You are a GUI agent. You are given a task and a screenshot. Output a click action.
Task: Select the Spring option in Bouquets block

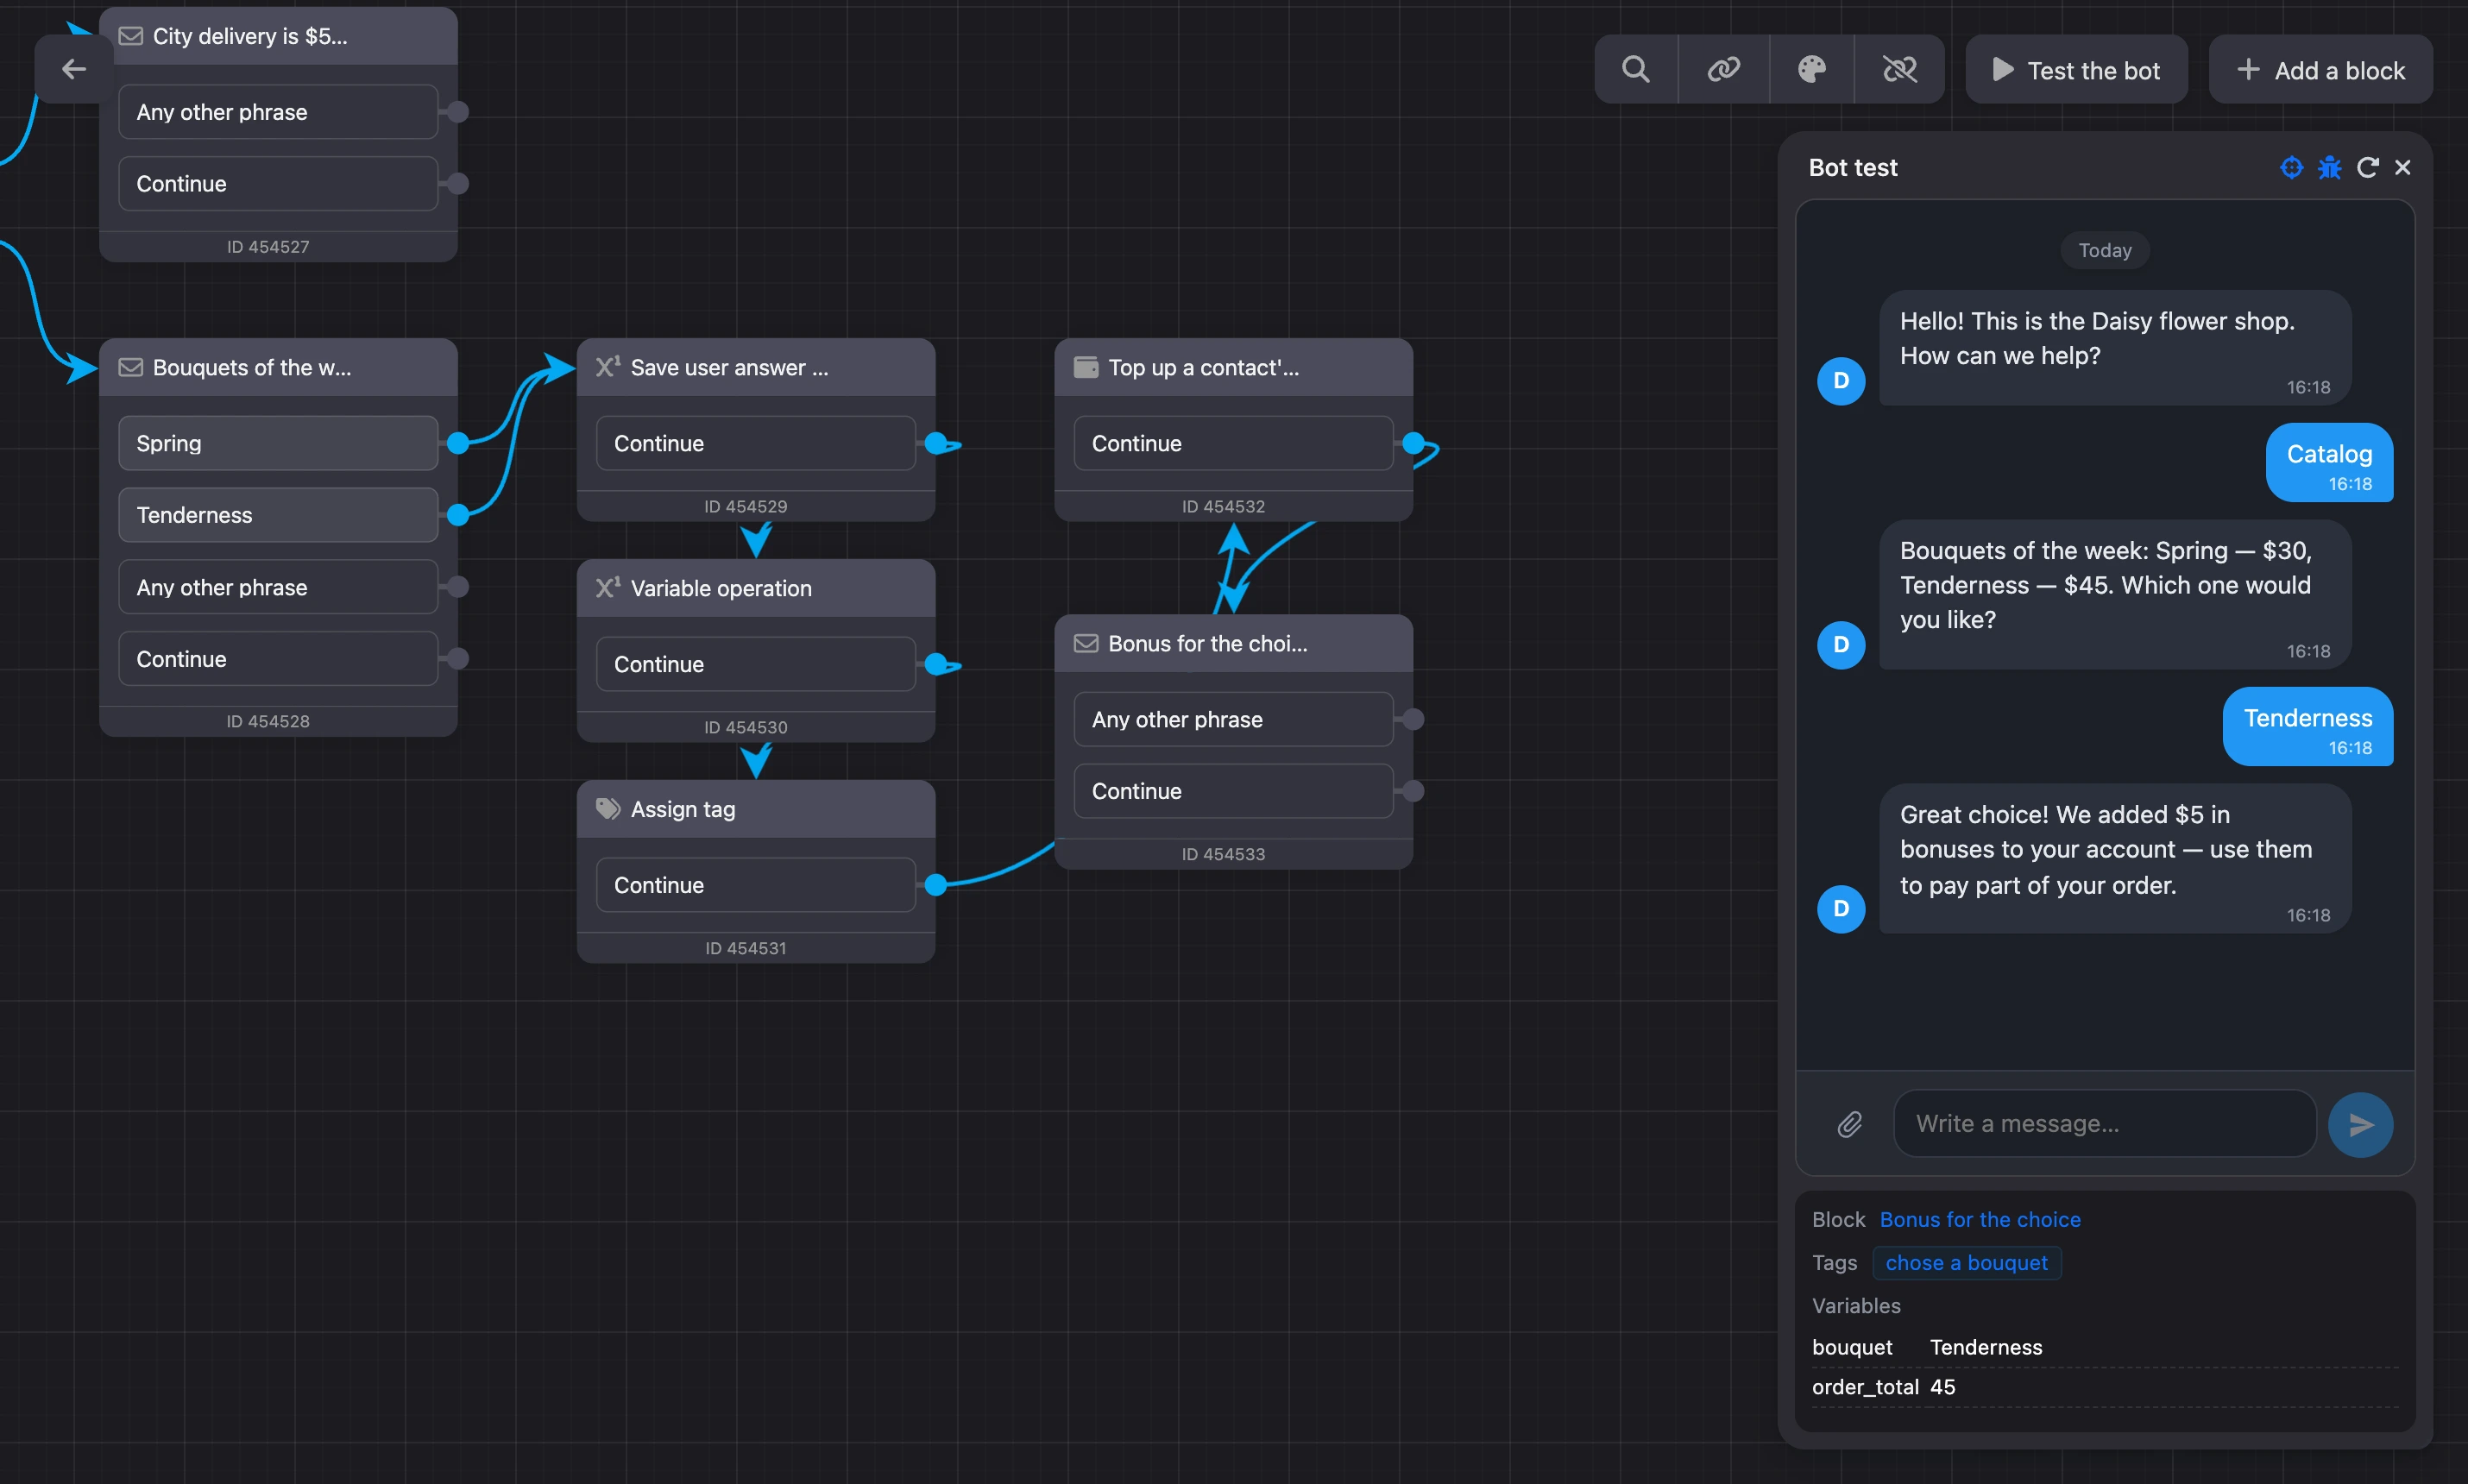click(x=278, y=443)
